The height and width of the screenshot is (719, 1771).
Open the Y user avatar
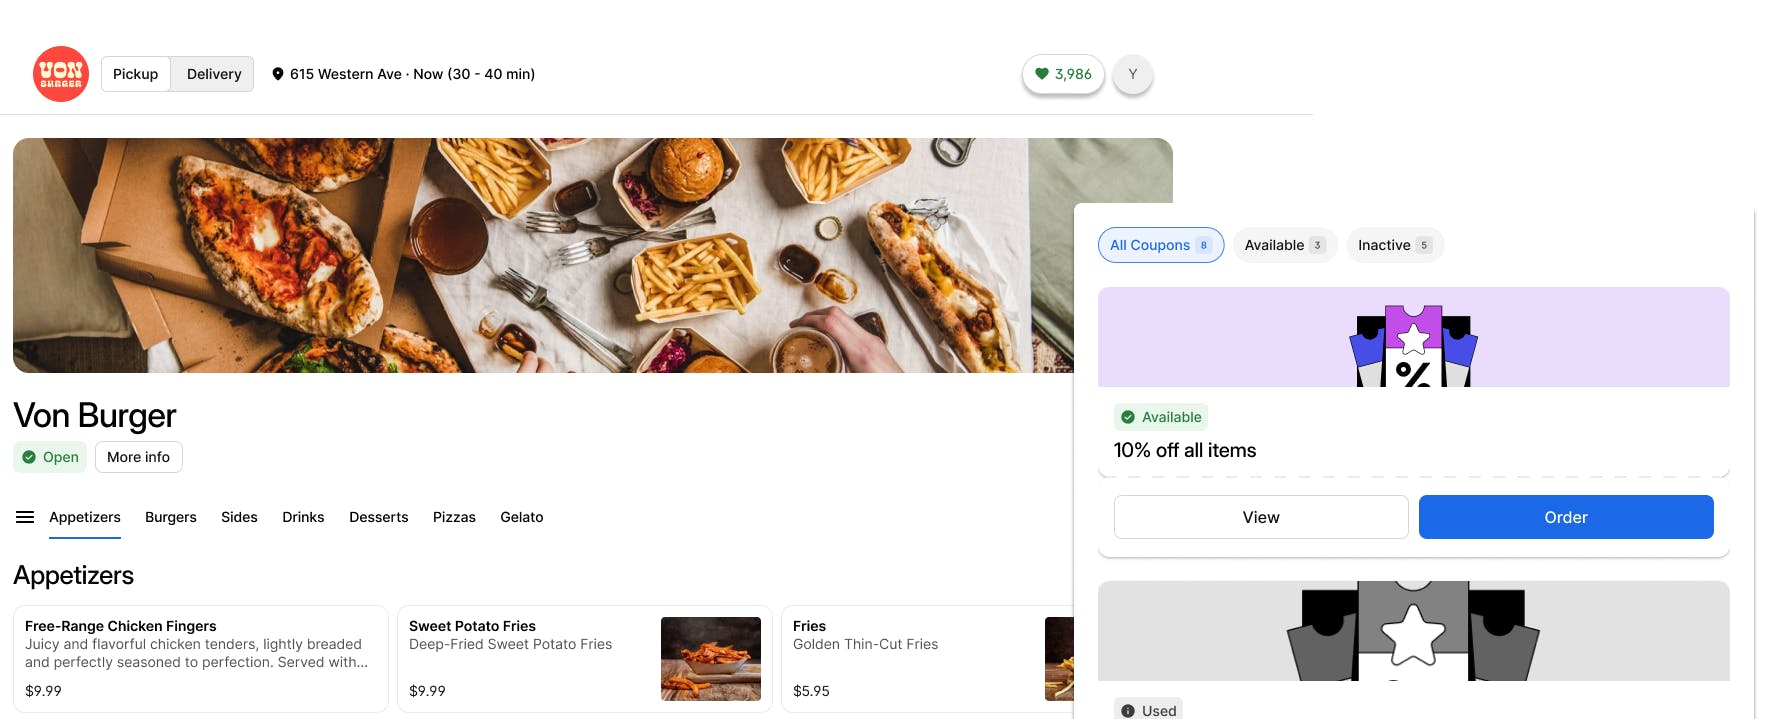[x=1133, y=74]
